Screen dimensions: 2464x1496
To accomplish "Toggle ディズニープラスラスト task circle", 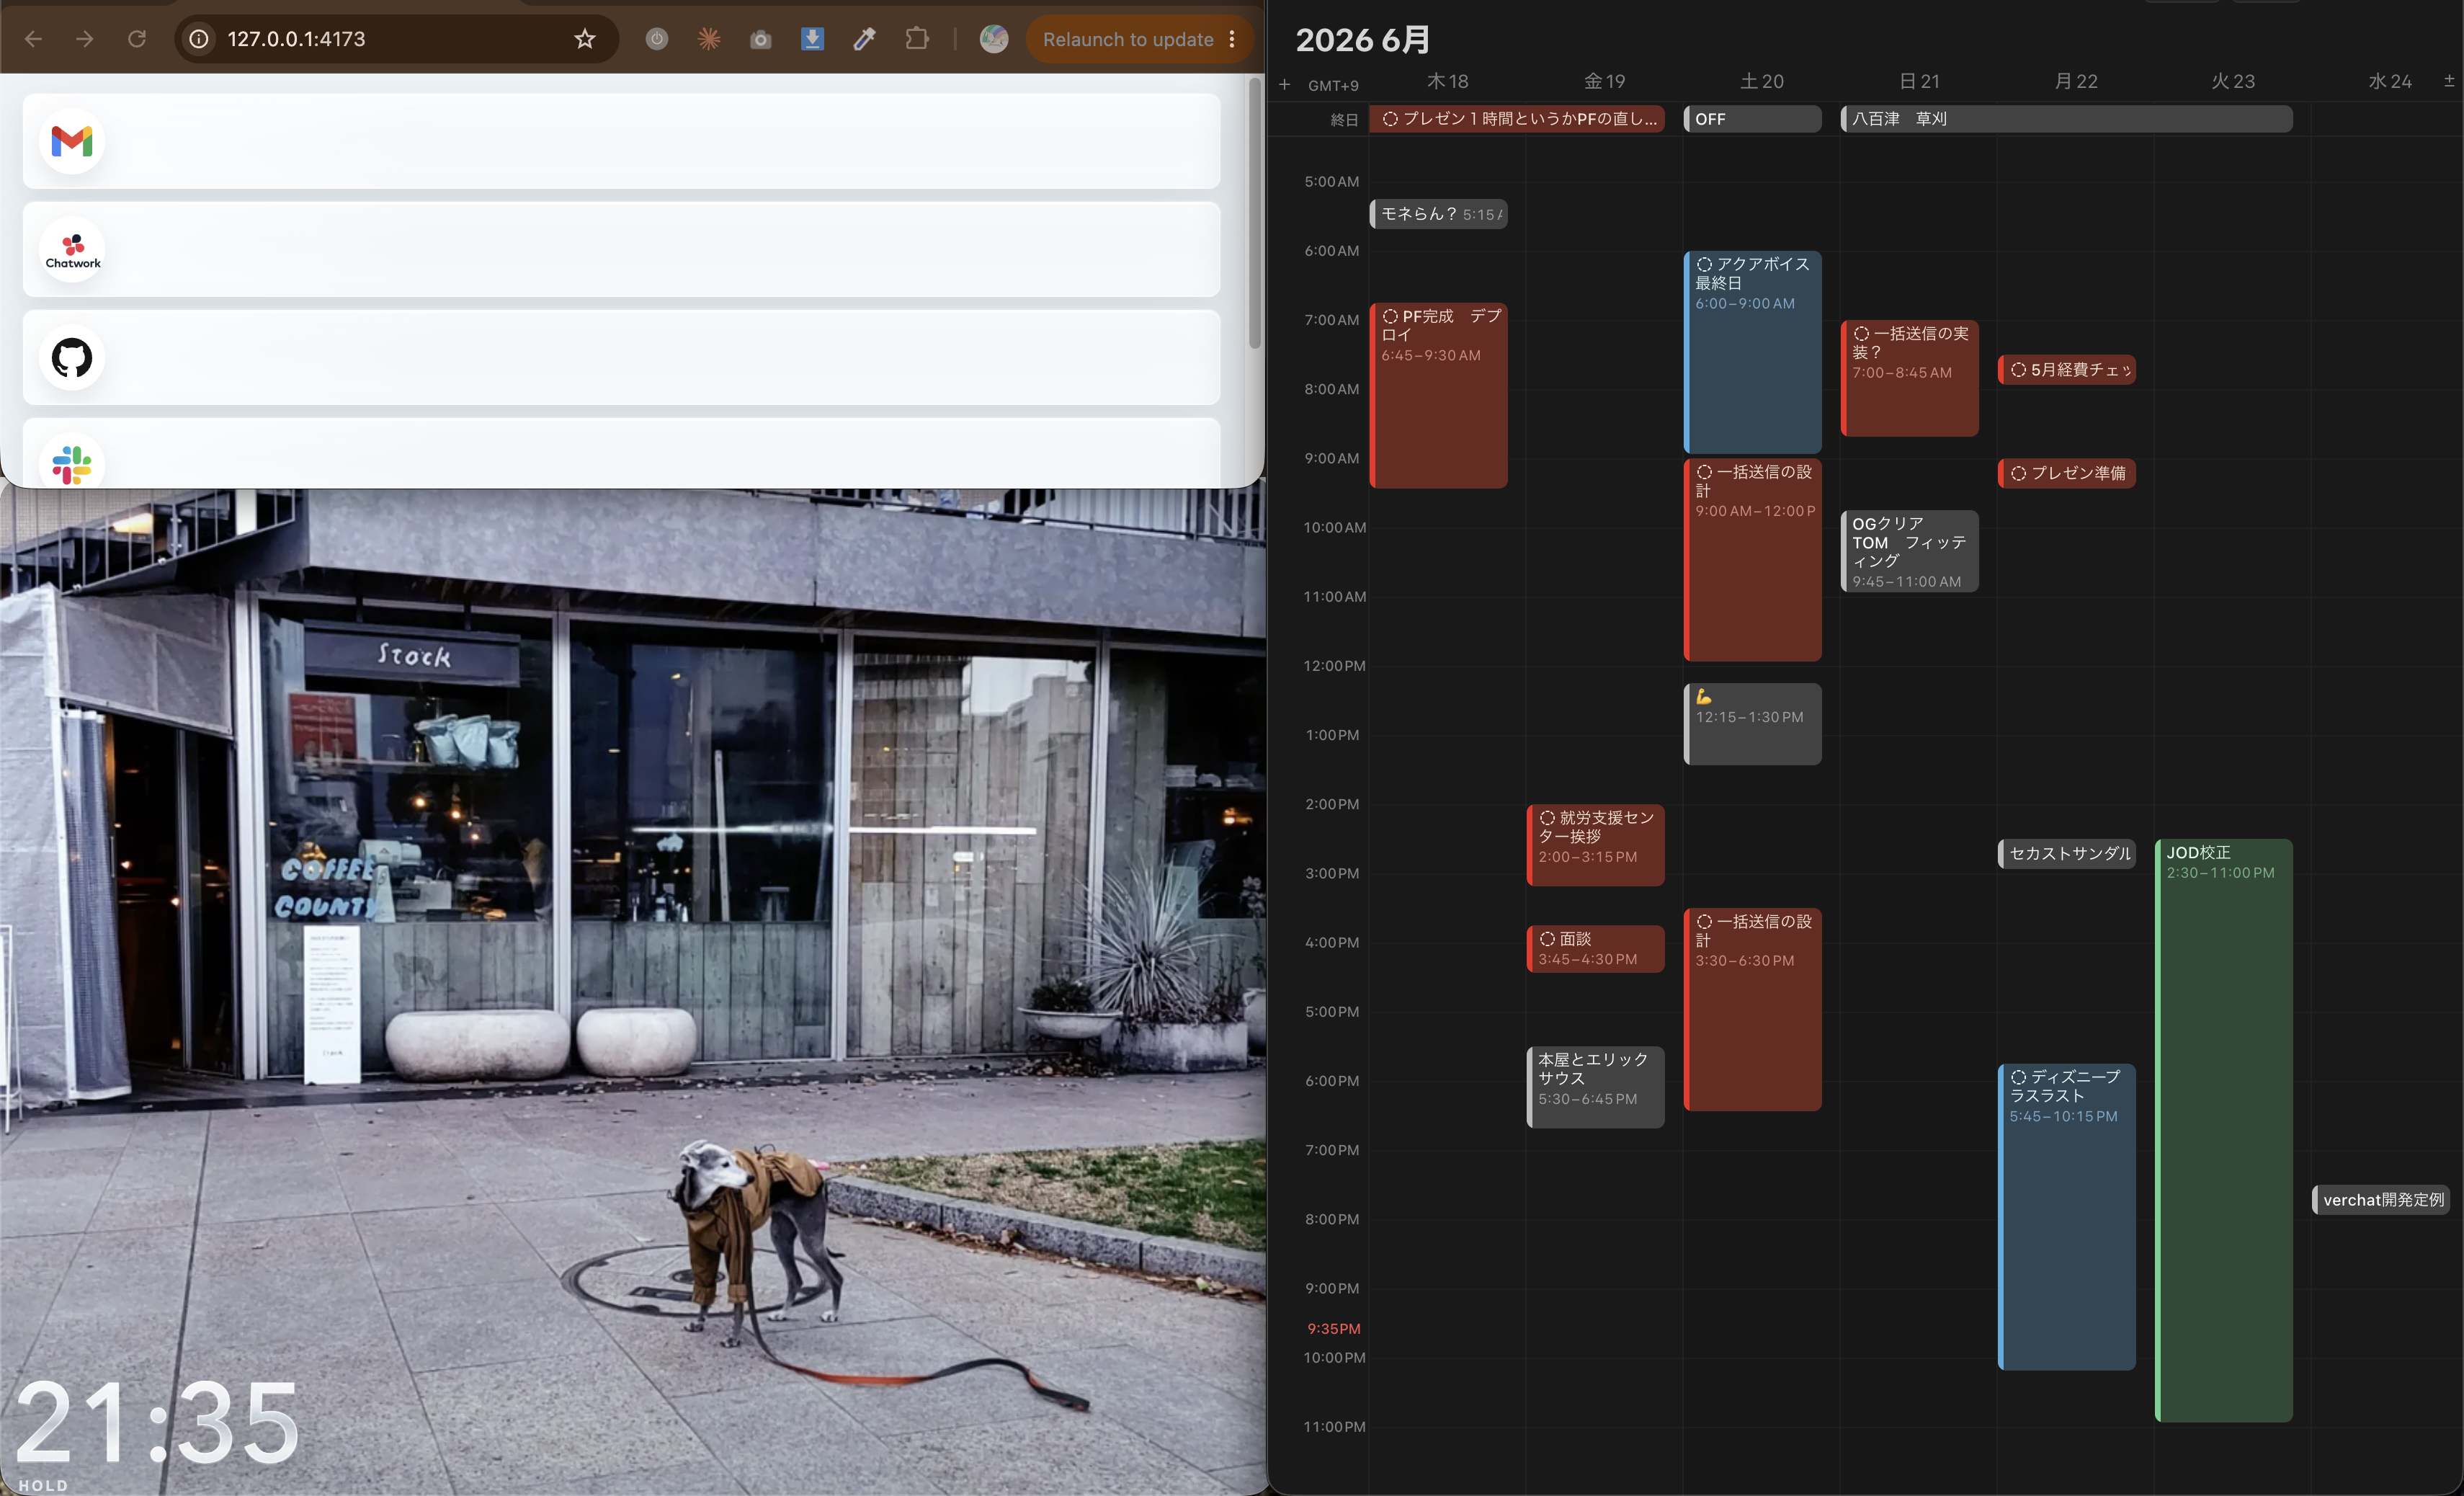I will (2018, 1078).
